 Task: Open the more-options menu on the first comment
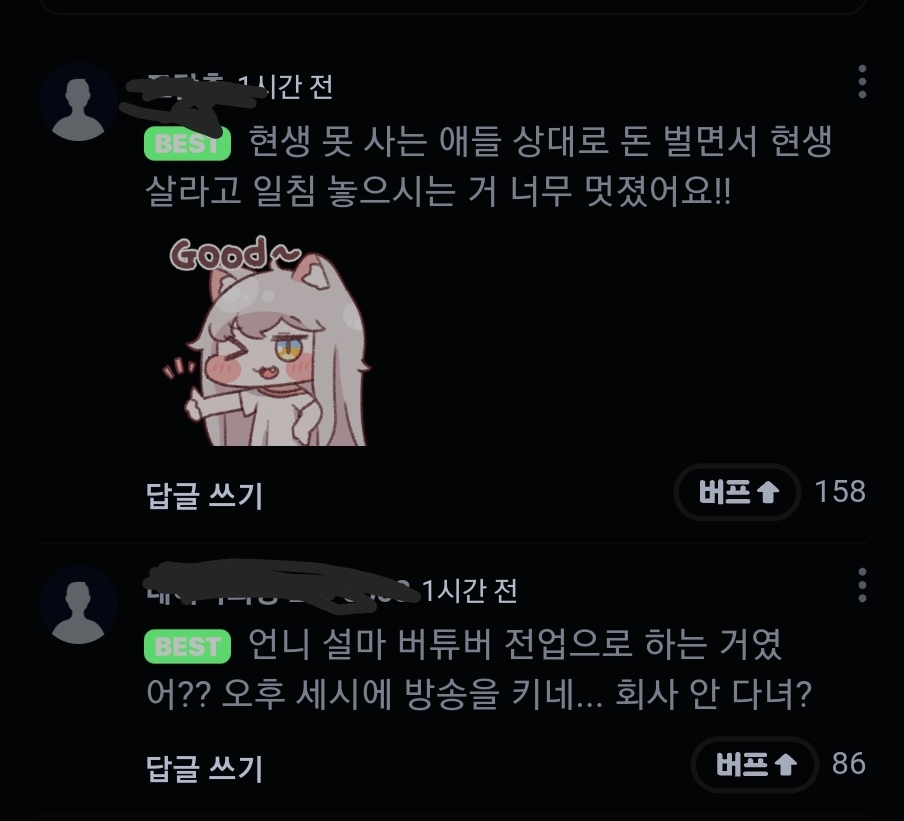[862, 82]
